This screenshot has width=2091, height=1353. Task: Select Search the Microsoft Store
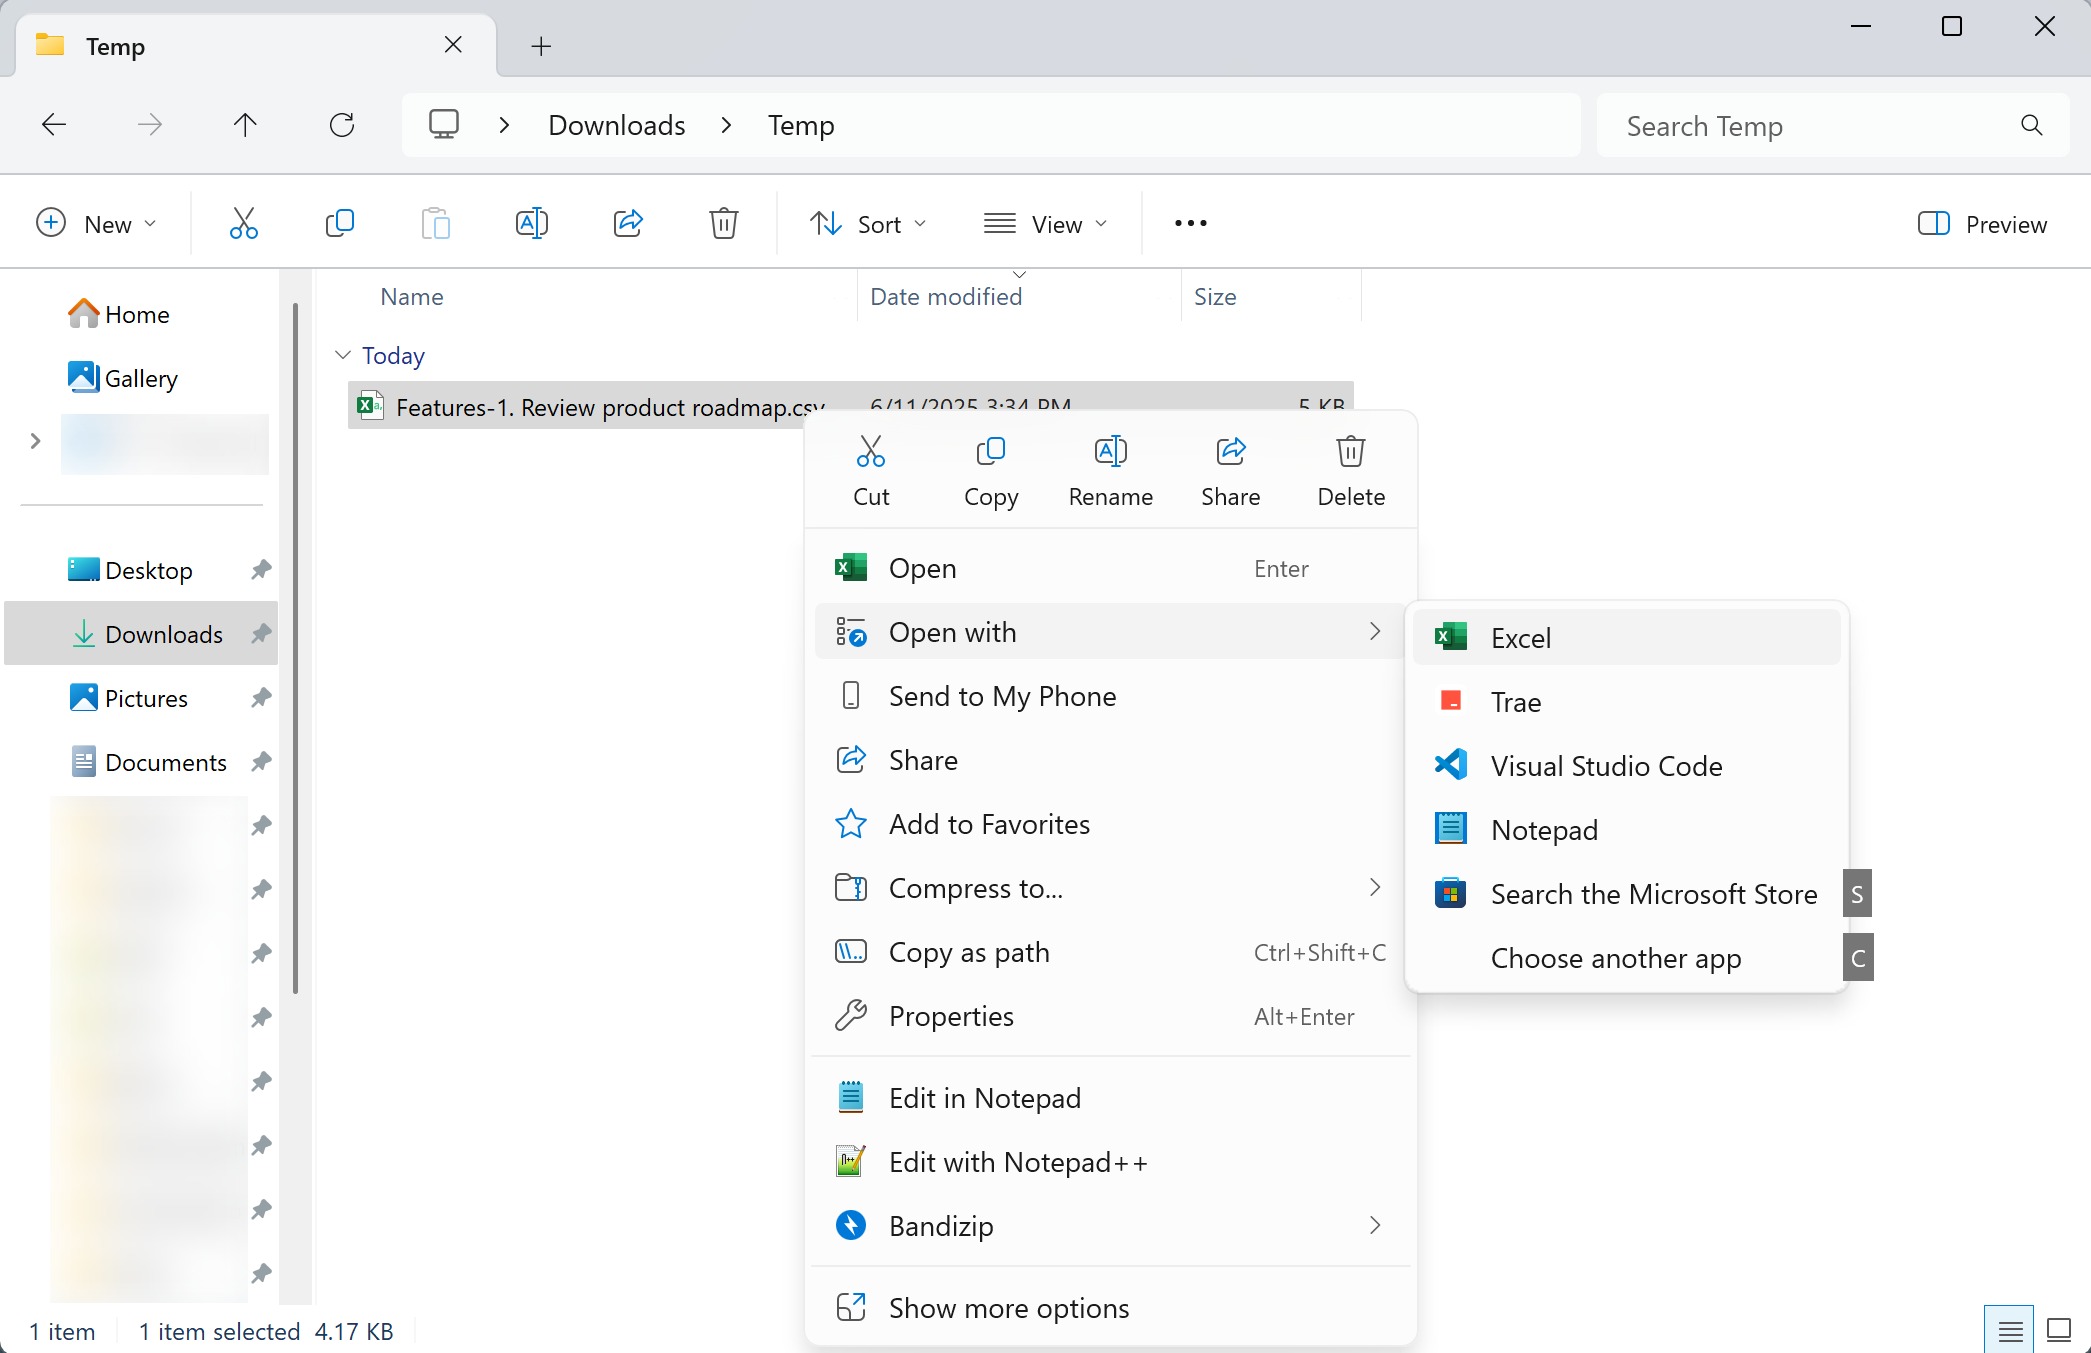coord(1627,894)
